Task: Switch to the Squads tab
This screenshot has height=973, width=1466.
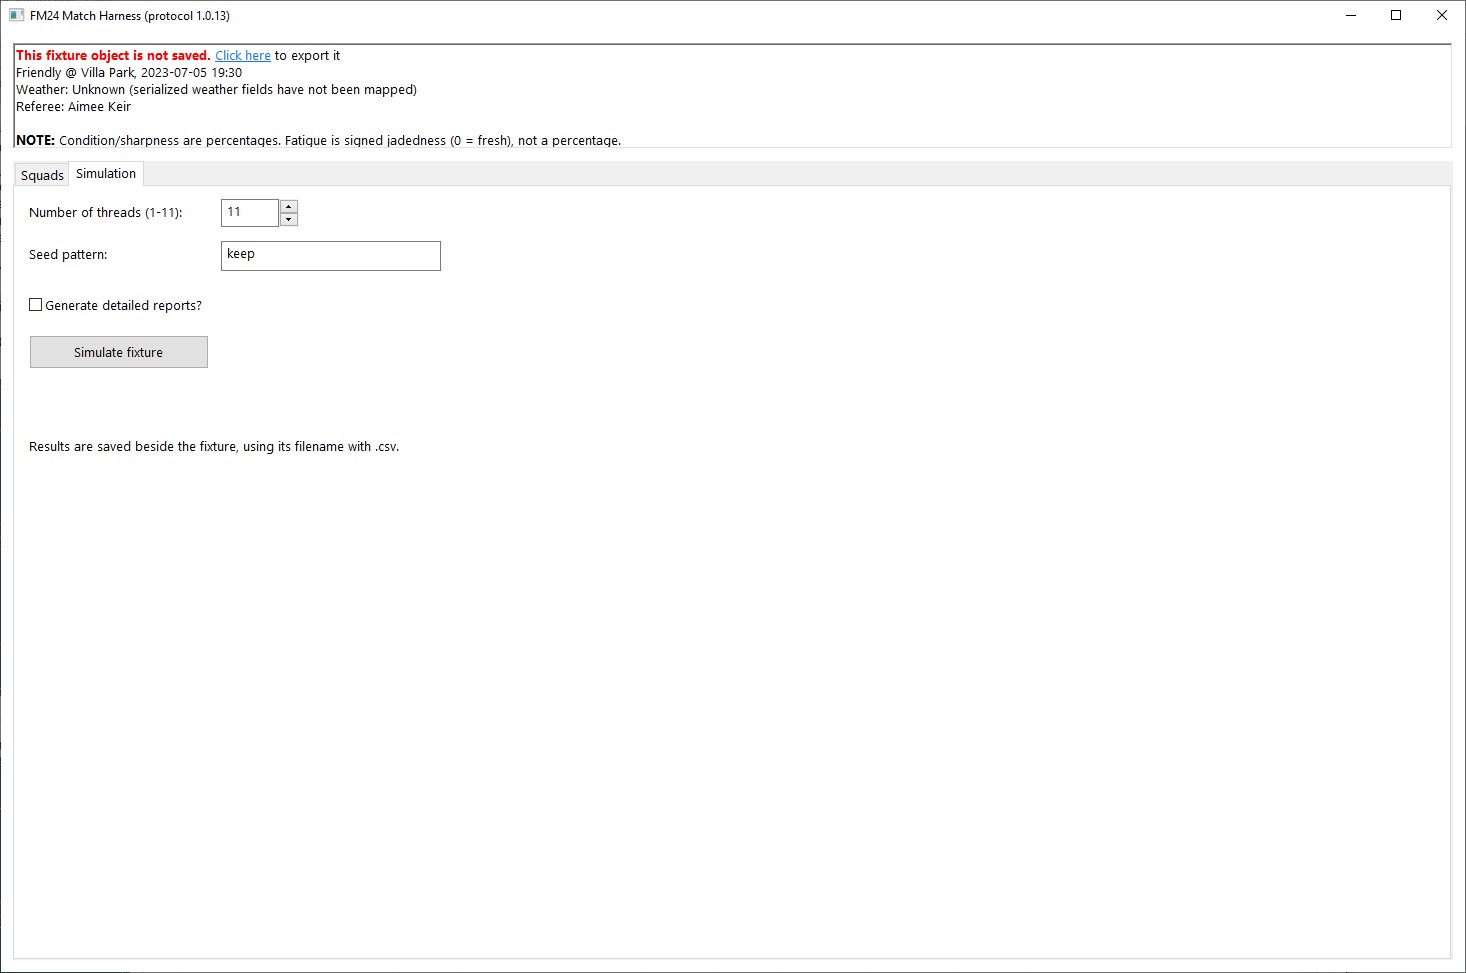Action: pyautogui.click(x=42, y=175)
